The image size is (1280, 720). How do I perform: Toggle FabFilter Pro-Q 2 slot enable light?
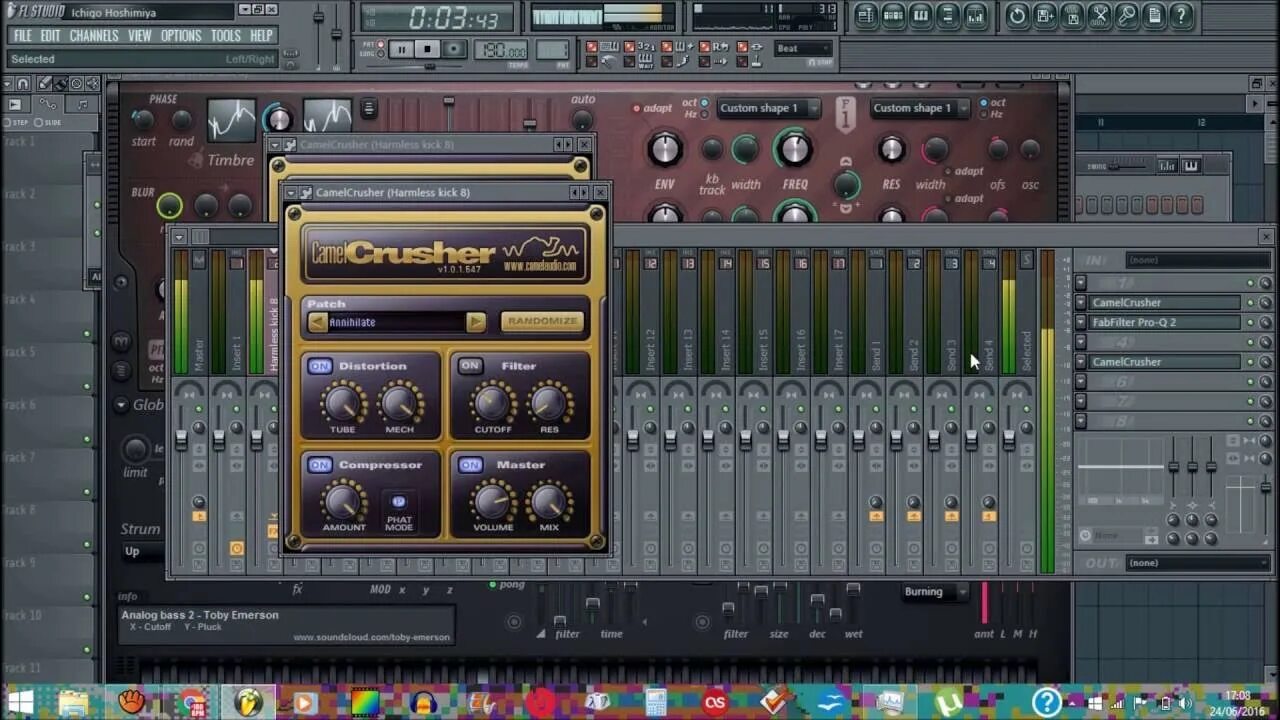pyautogui.click(x=1250, y=323)
